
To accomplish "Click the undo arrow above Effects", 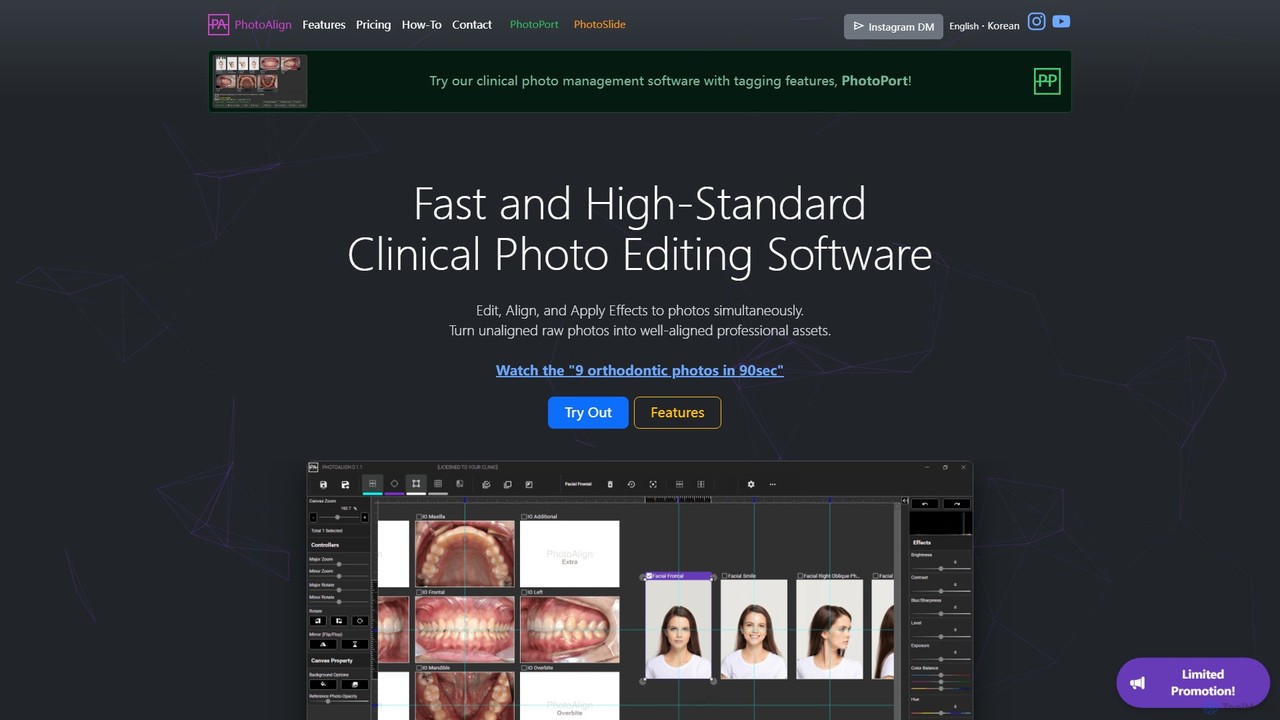I will (925, 504).
